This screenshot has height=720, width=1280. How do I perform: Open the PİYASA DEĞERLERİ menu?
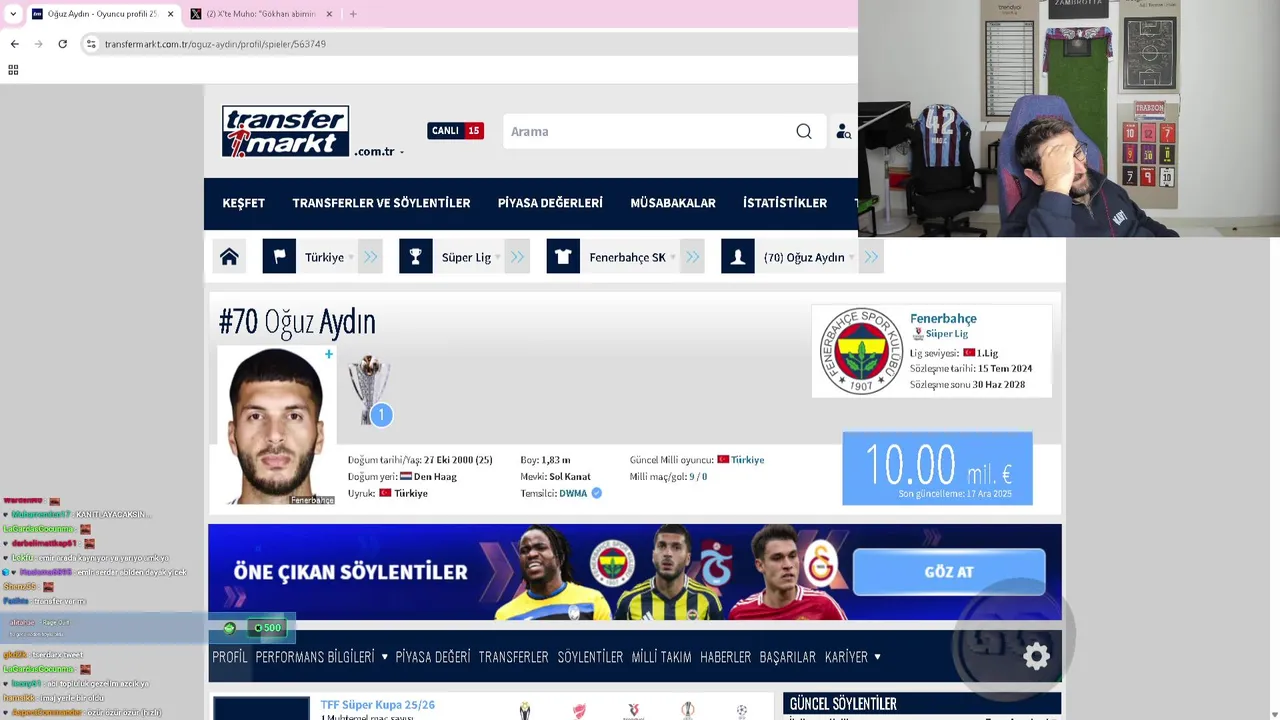pyautogui.click(x=550, y=203)
